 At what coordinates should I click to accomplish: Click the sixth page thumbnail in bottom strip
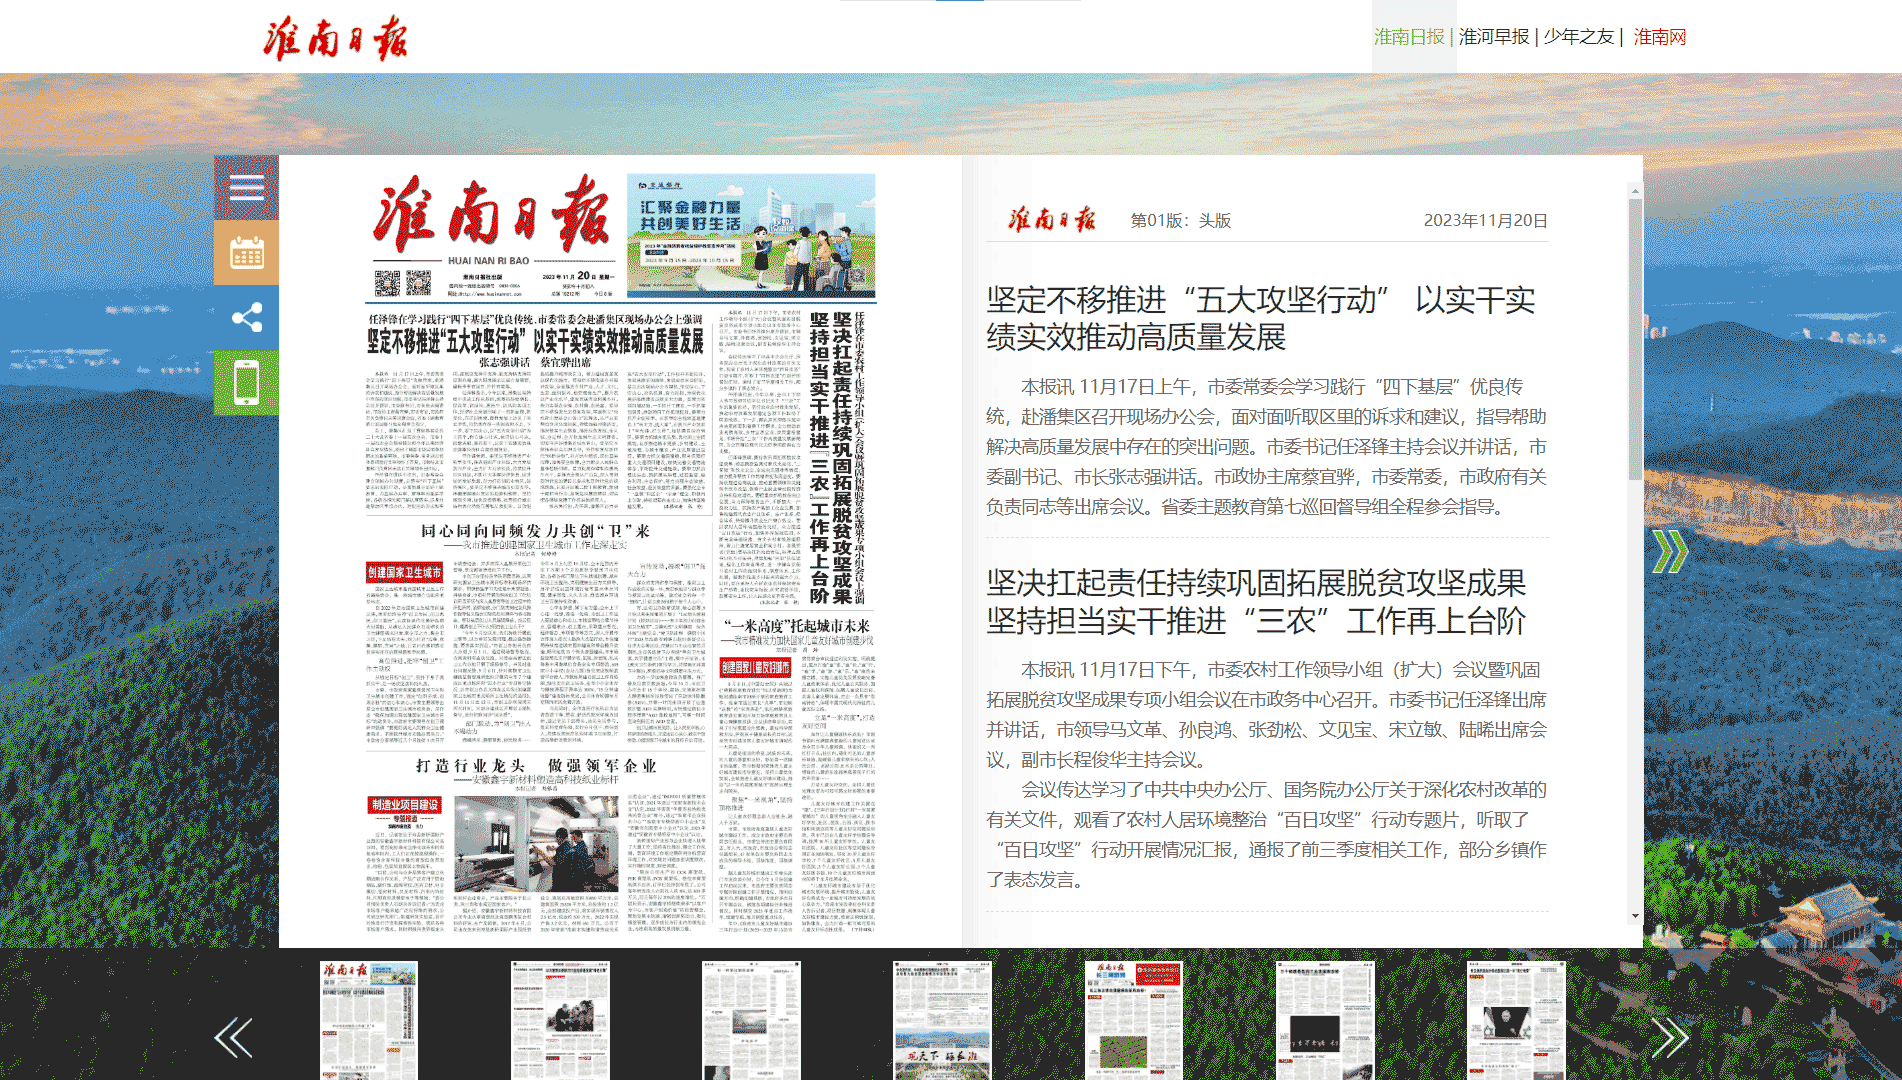tap(1325, 1020)
